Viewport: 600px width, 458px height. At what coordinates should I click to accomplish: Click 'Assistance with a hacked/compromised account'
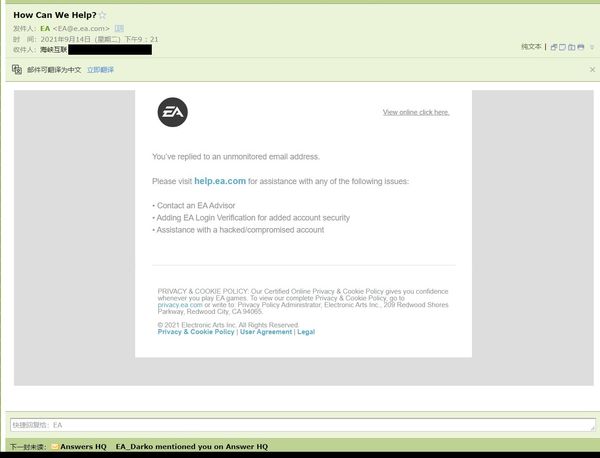point(240,230)
